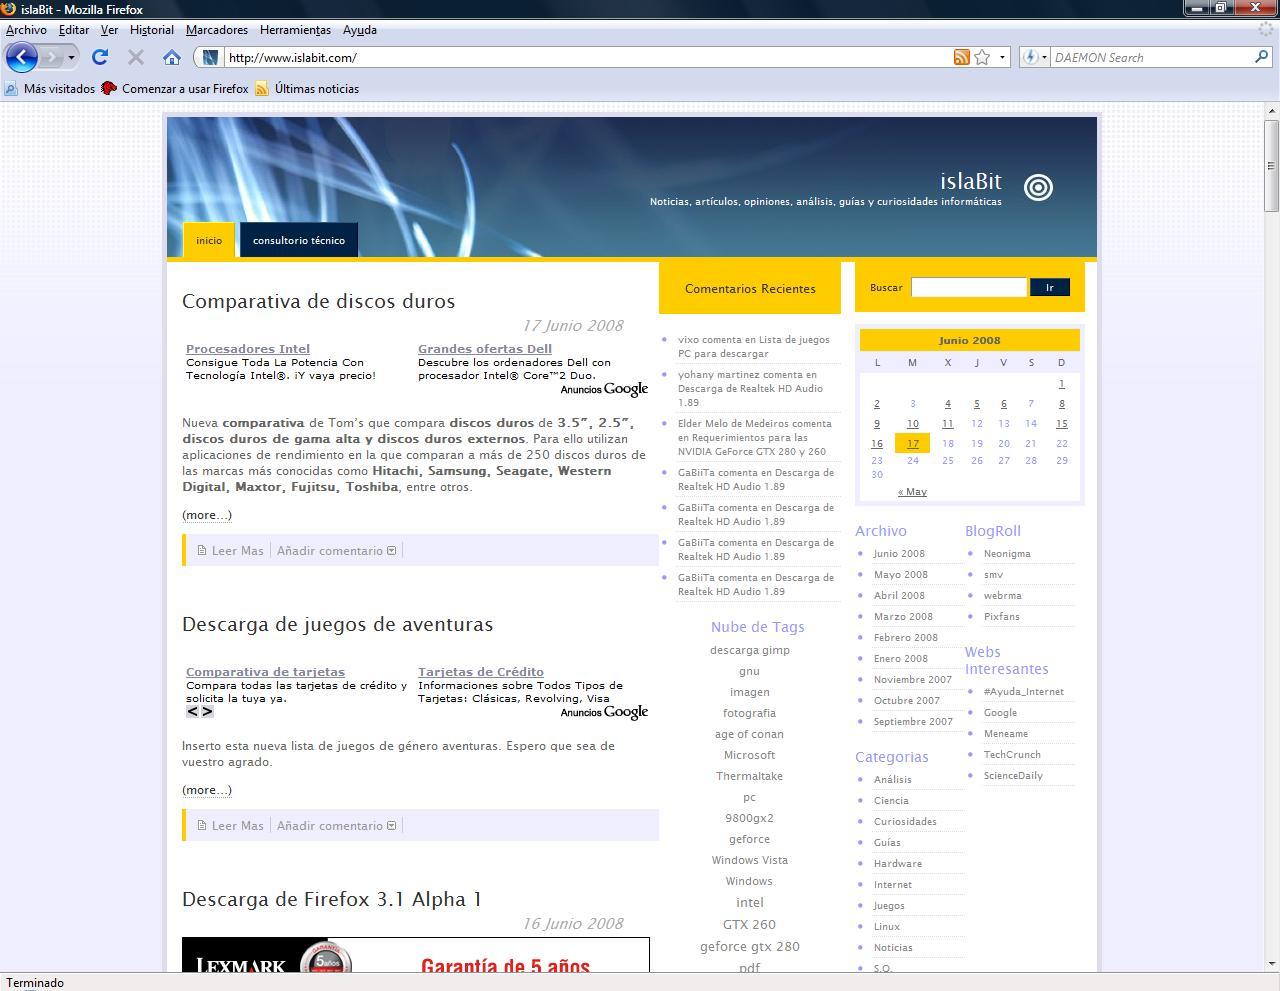Go to previous month « May
1280x991 pixels.
click(x=912, y=492)
